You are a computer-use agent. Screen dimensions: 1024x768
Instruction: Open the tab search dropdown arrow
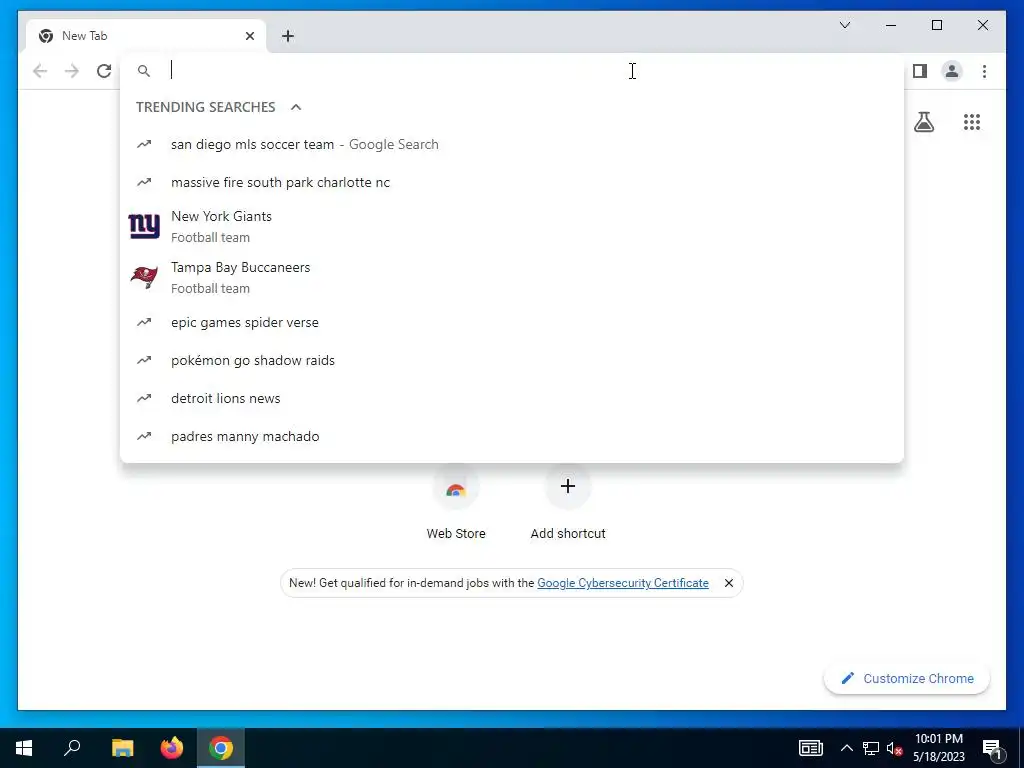click(x=845, y=25)
